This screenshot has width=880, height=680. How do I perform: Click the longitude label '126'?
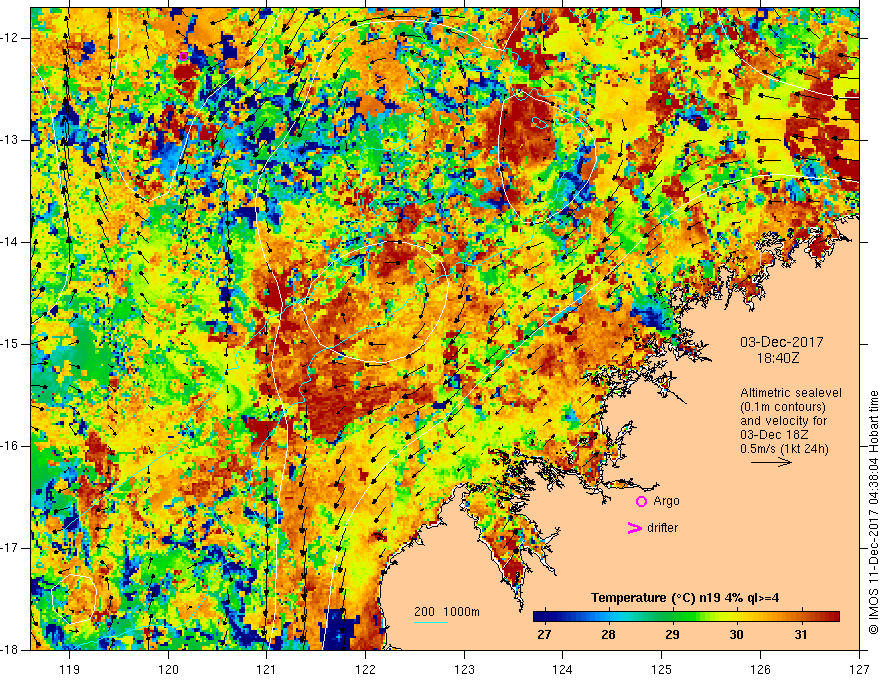[x=760, y=669]
